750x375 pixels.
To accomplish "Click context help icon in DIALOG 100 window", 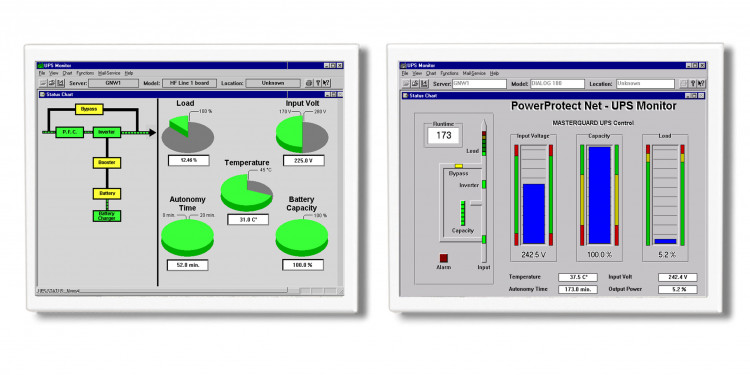I will (x=701, y=84).
